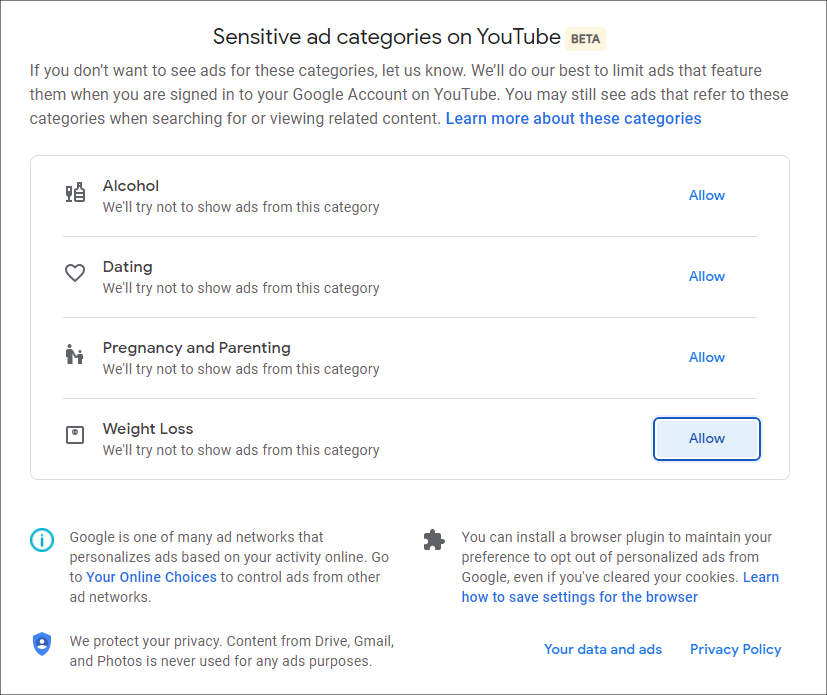The height and width of the screenshot is (695, 827).
Task: Allow ads for the Alcohol category
Action: tap(707, 196)
